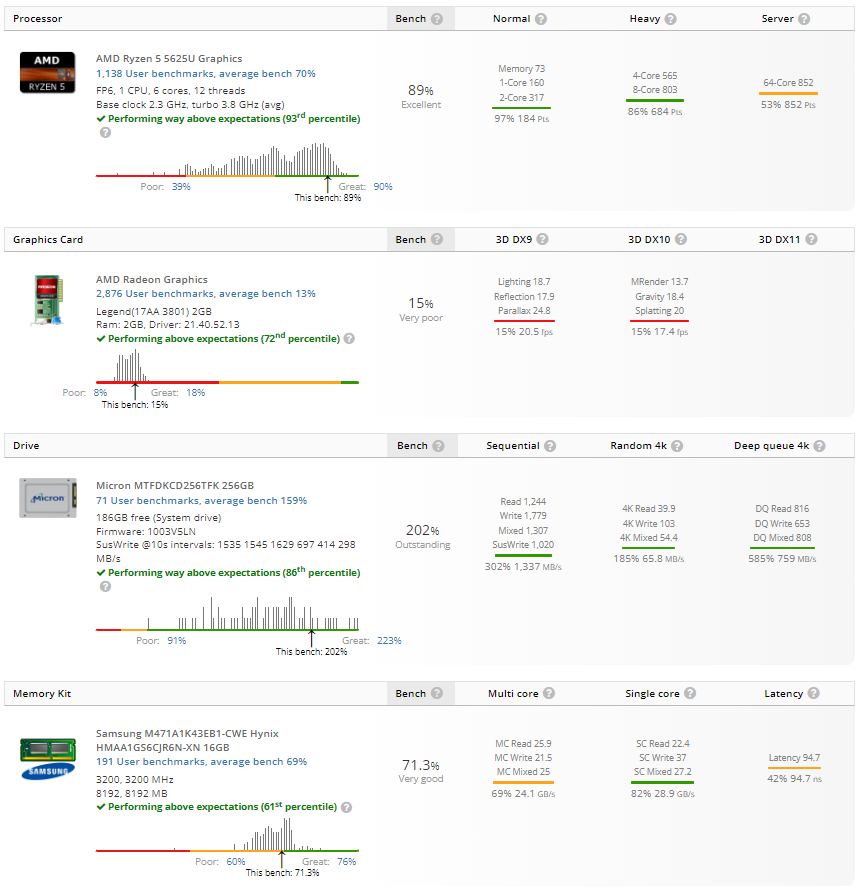Click the help icon beside Sequential
This screenshot has height=891, width=865.
550,446
